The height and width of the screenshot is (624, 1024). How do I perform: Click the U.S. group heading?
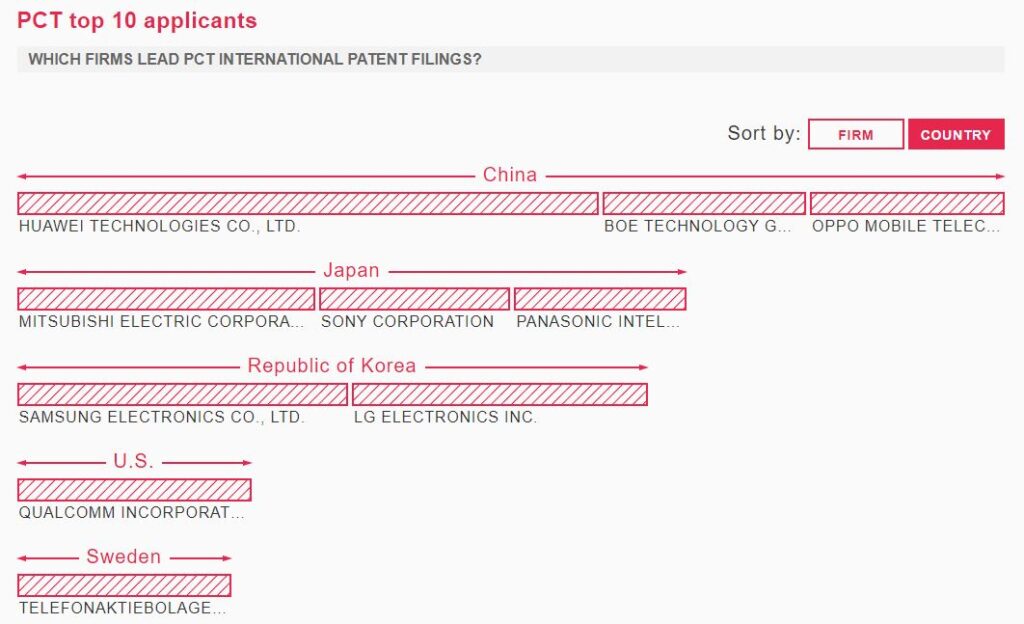click(x=134, y=461)
